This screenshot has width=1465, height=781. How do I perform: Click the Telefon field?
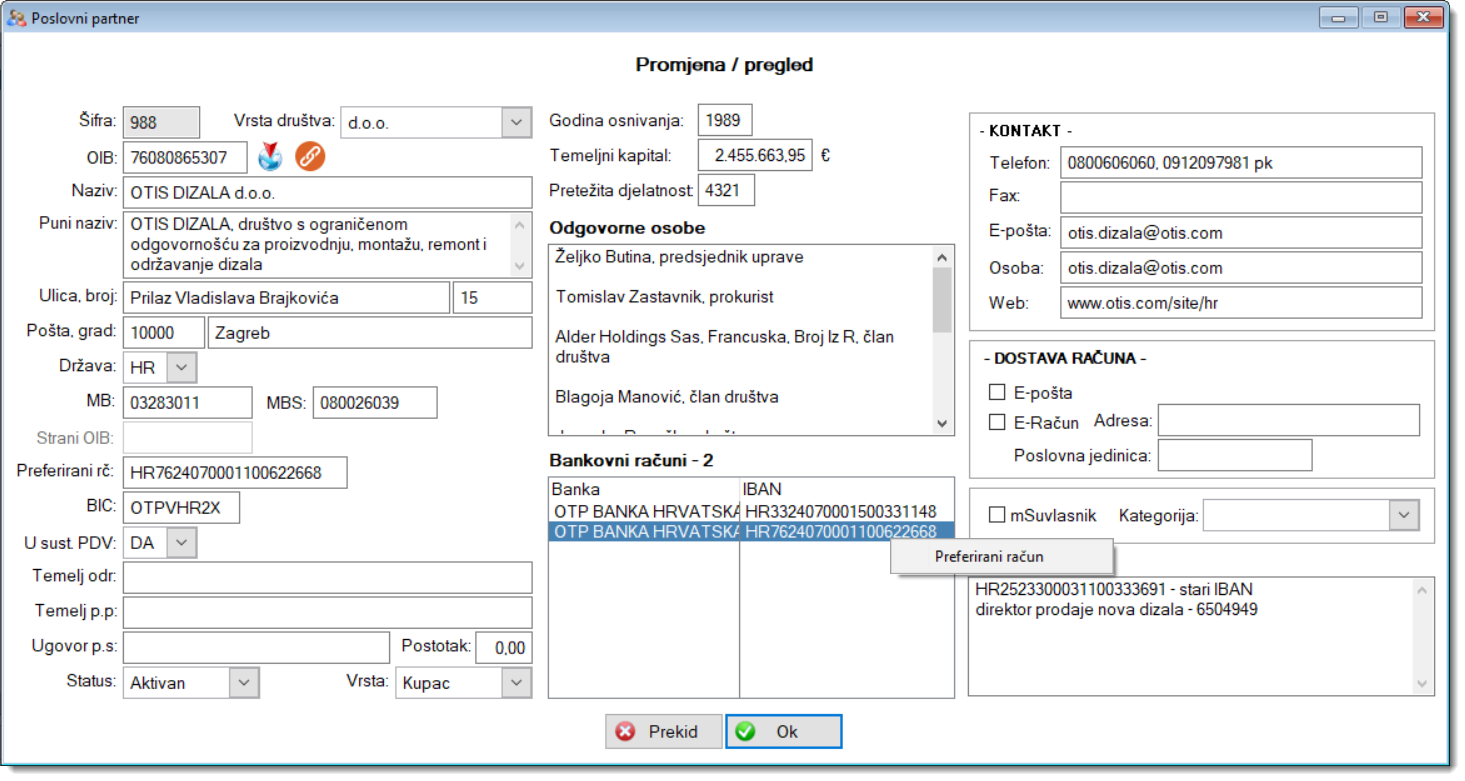point(1241,162)
